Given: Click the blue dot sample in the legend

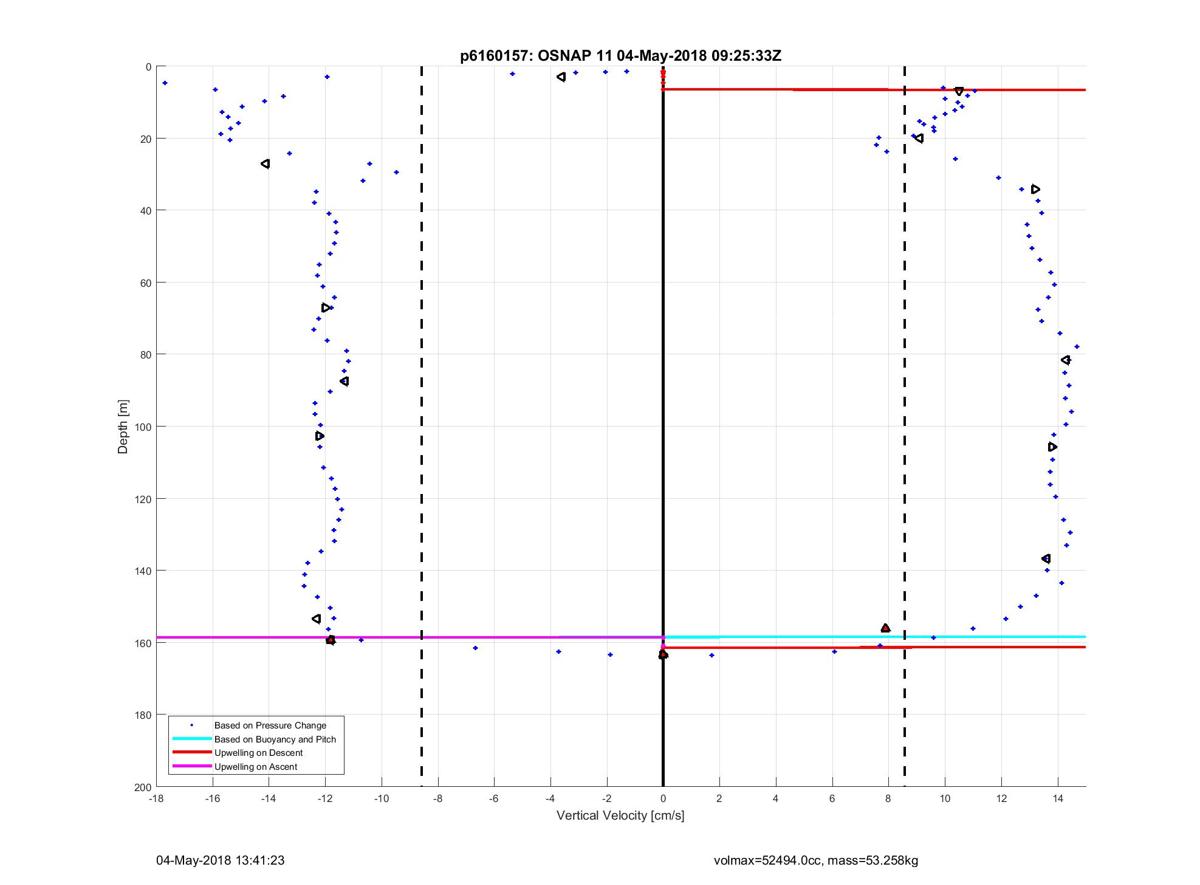Looking at the screenshot, I should pyautogui.click(x=191, y=725).
